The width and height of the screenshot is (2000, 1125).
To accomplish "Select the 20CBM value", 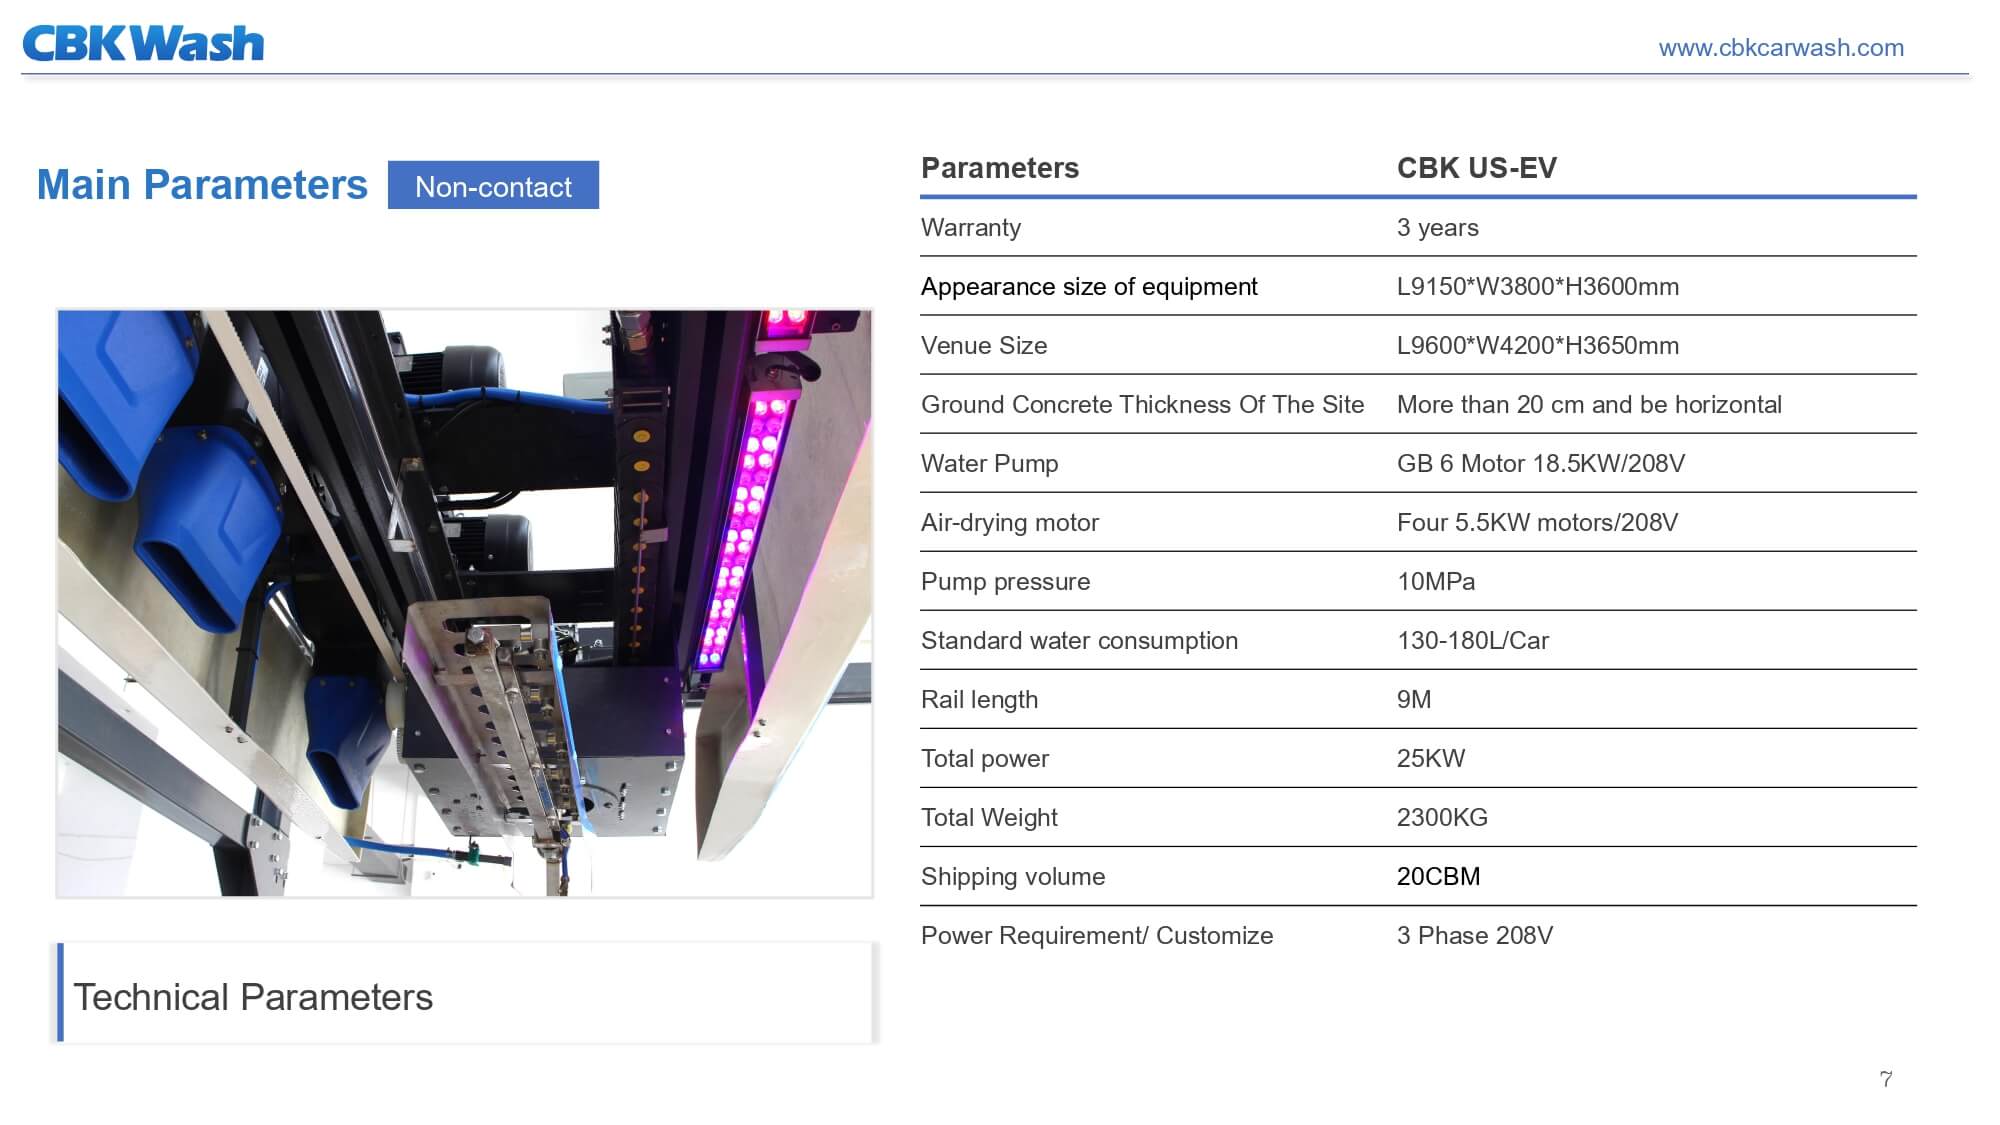I will (x=1438, y=877).
